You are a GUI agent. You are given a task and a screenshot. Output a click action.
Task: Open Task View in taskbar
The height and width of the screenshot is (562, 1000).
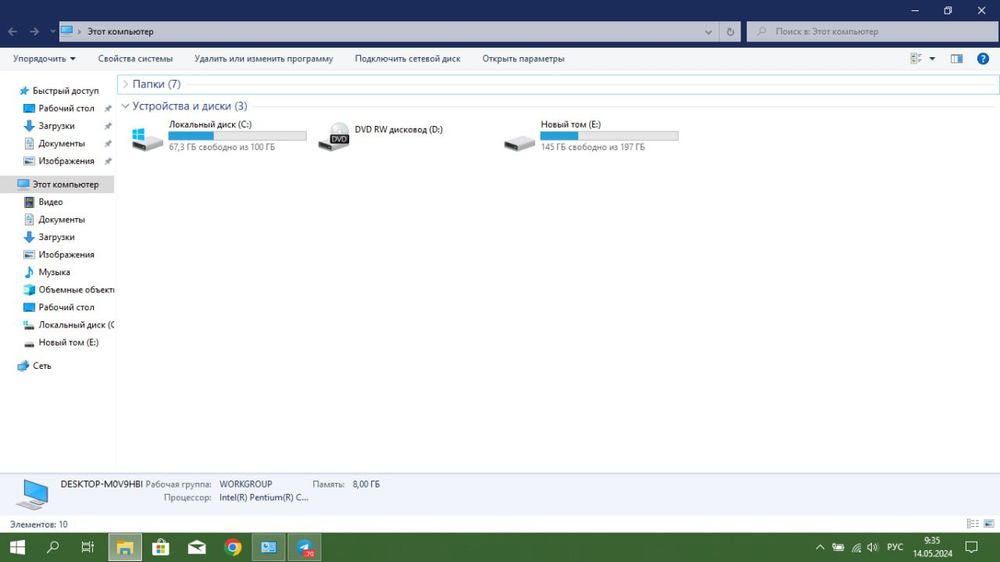[x=87, y=547]
